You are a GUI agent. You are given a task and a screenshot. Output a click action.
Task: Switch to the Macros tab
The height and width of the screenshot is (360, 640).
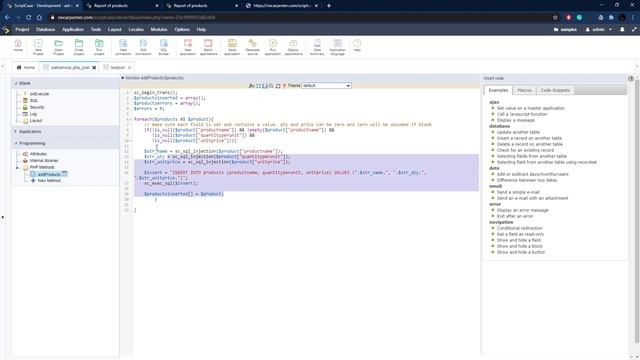[x=524, y=90]
